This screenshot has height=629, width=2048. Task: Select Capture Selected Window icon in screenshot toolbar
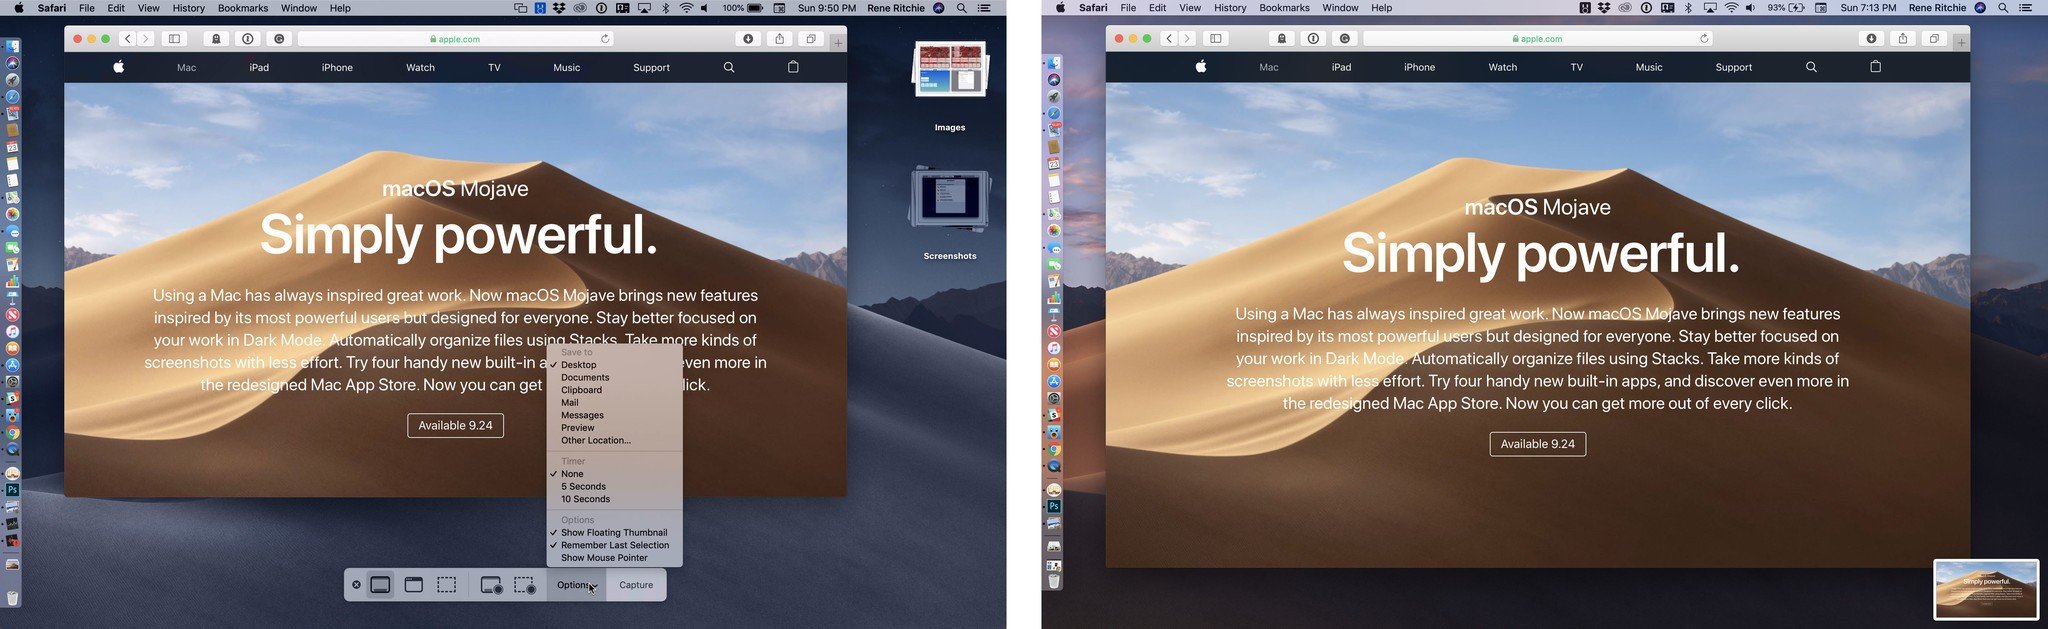point(414,585)
